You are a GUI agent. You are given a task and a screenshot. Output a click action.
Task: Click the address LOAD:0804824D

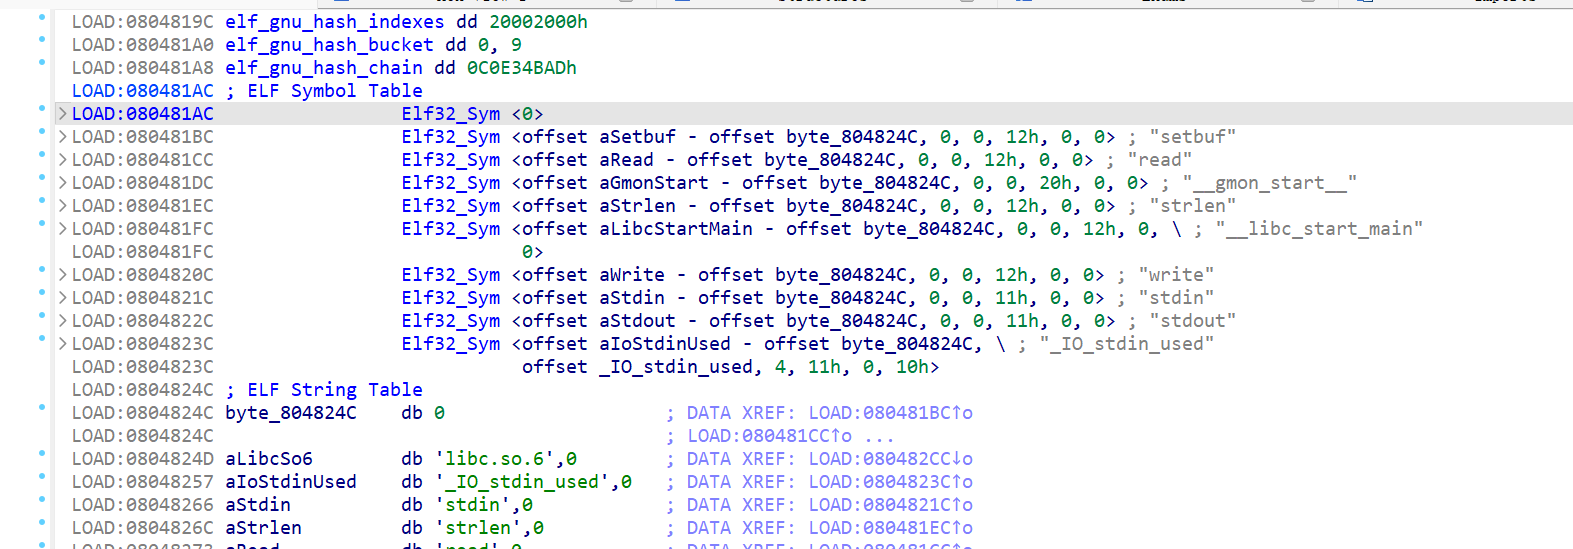[x=143, y=459]
